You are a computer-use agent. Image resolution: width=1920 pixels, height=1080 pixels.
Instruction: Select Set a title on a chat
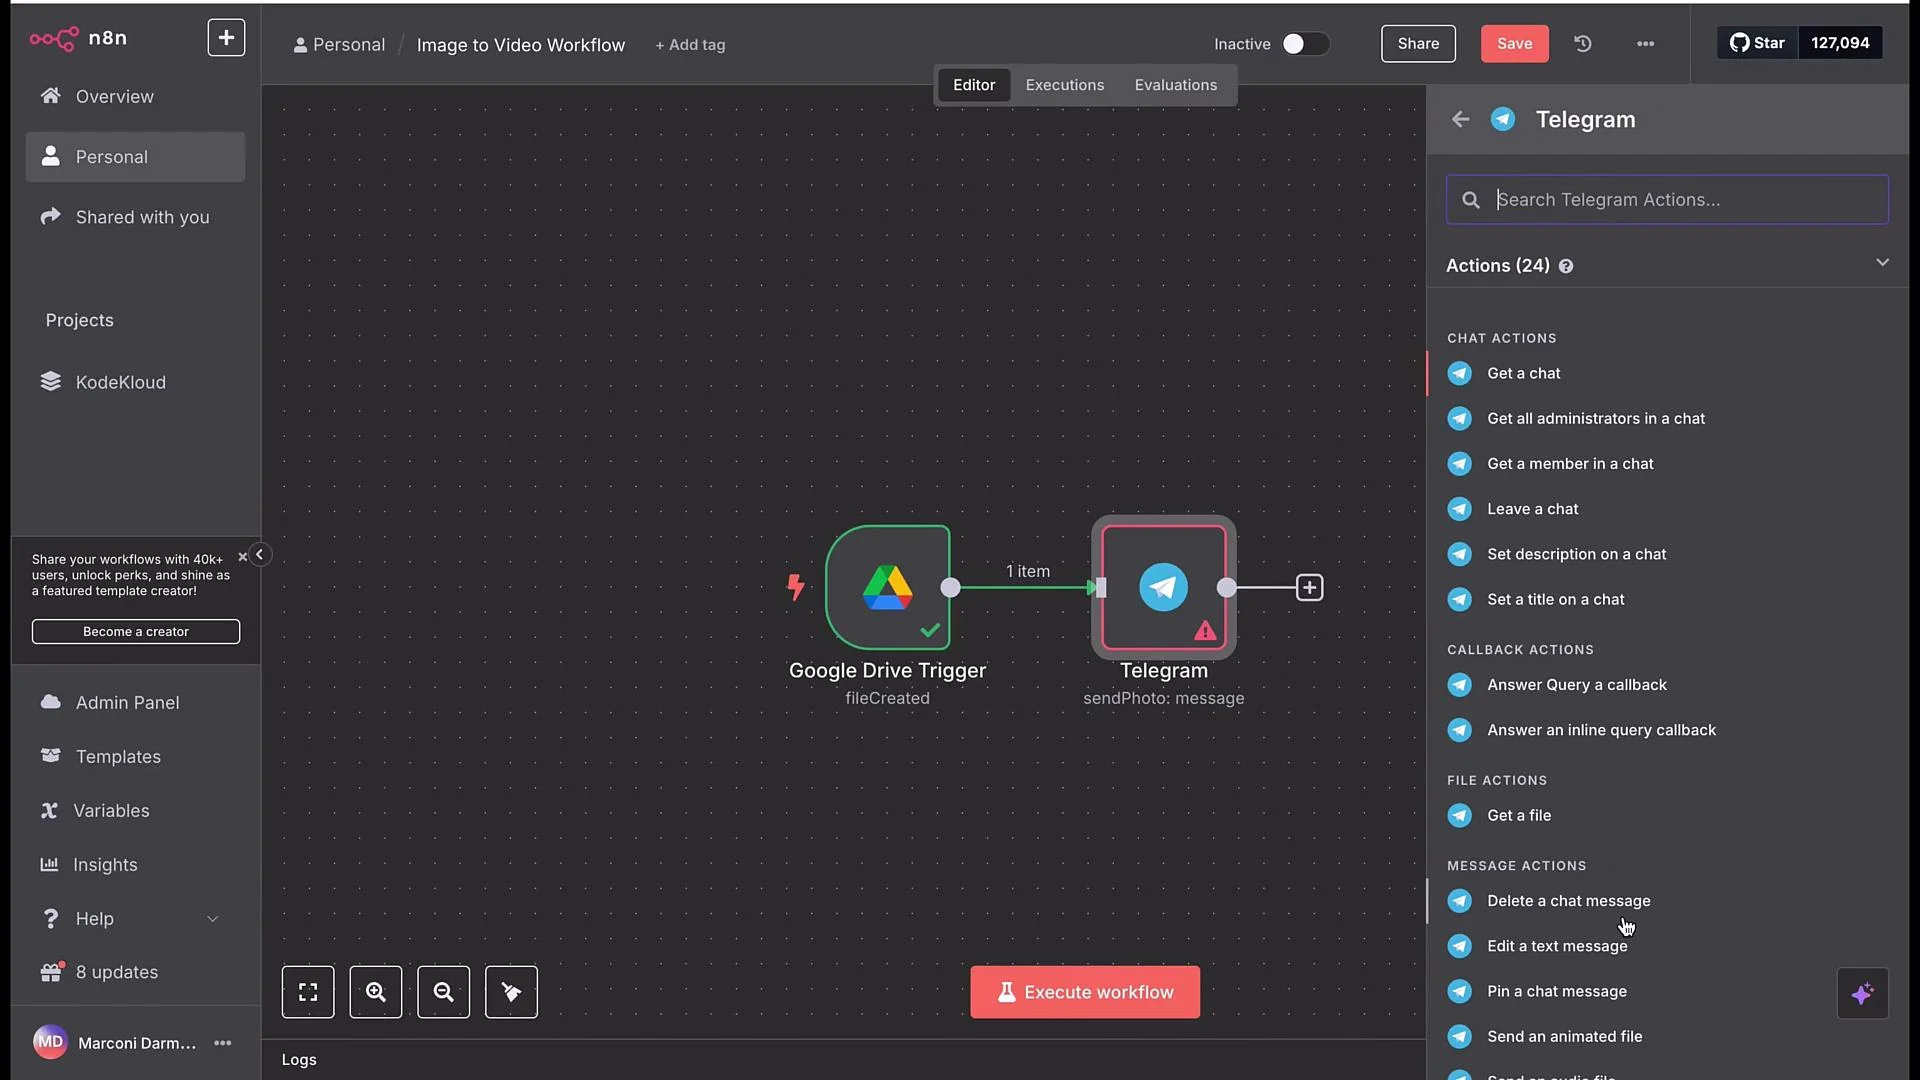(1667, 599)
